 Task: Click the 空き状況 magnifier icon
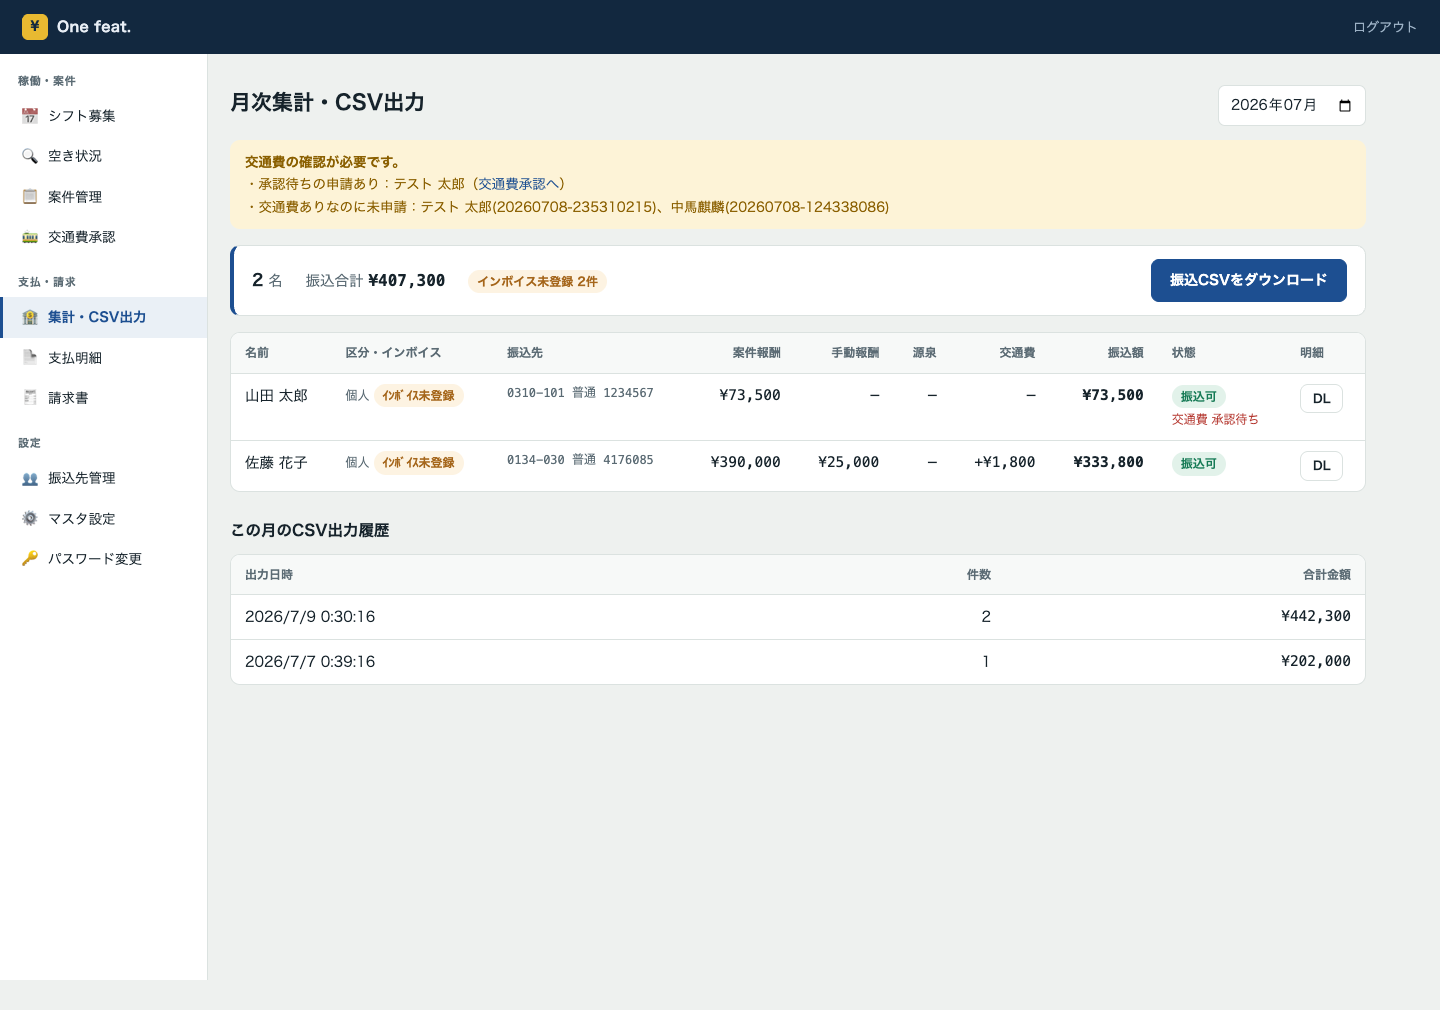30,156
